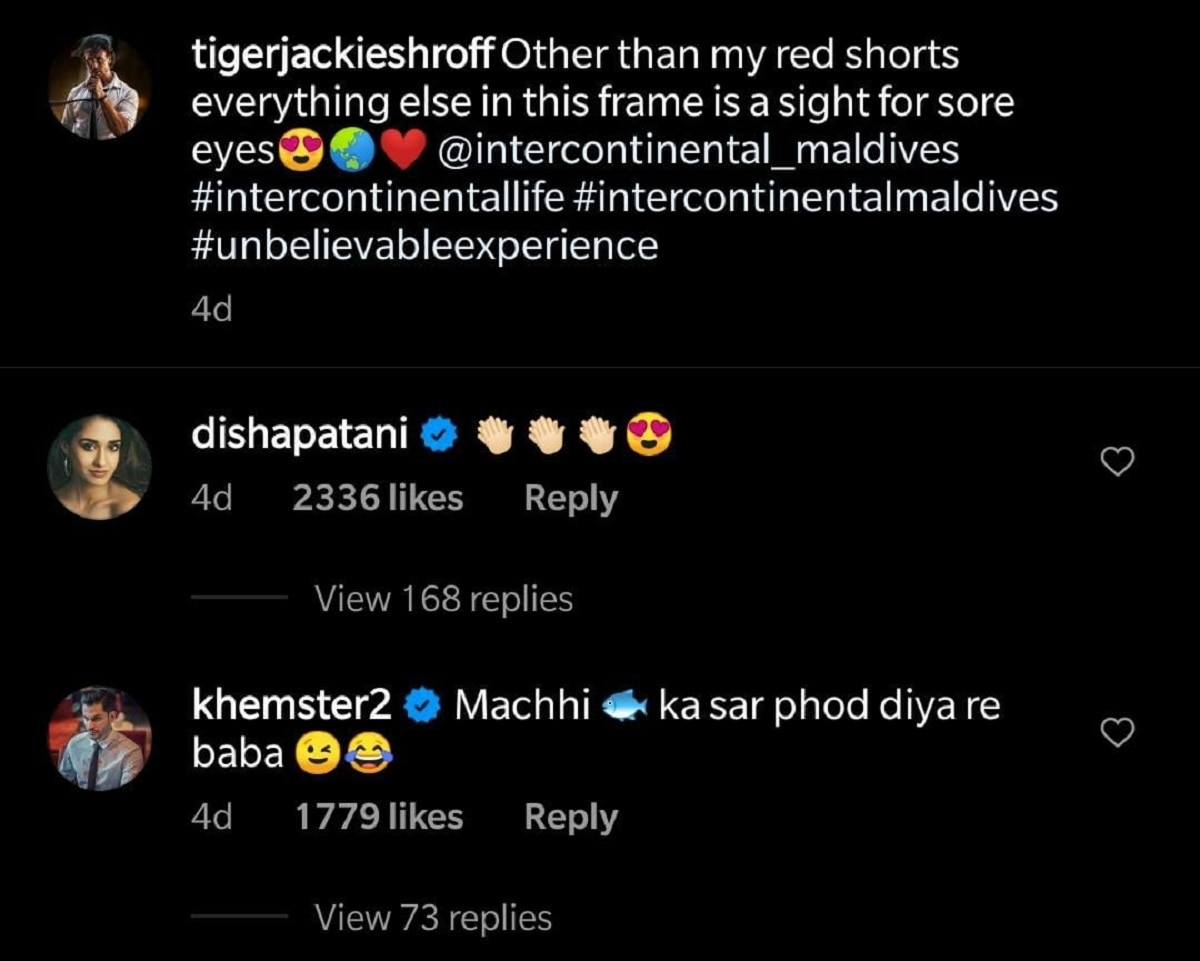1200x961 pixels.
Task: Open the #unbelievableexperience hashtag
Action: [x=424, y=245]
